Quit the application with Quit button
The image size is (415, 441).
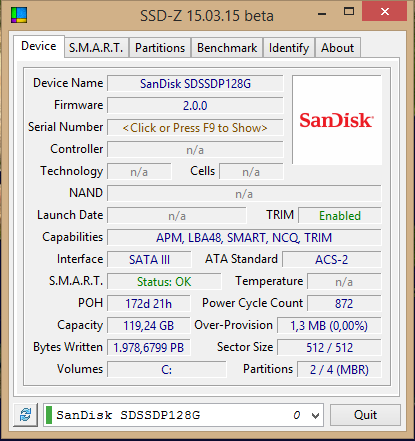(365, 415)
